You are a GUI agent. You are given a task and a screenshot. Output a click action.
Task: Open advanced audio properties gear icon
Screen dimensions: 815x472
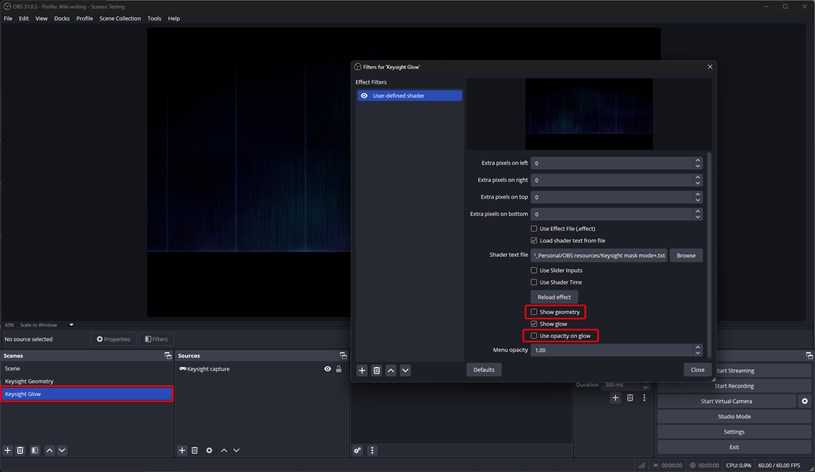(x=358, y=450)
